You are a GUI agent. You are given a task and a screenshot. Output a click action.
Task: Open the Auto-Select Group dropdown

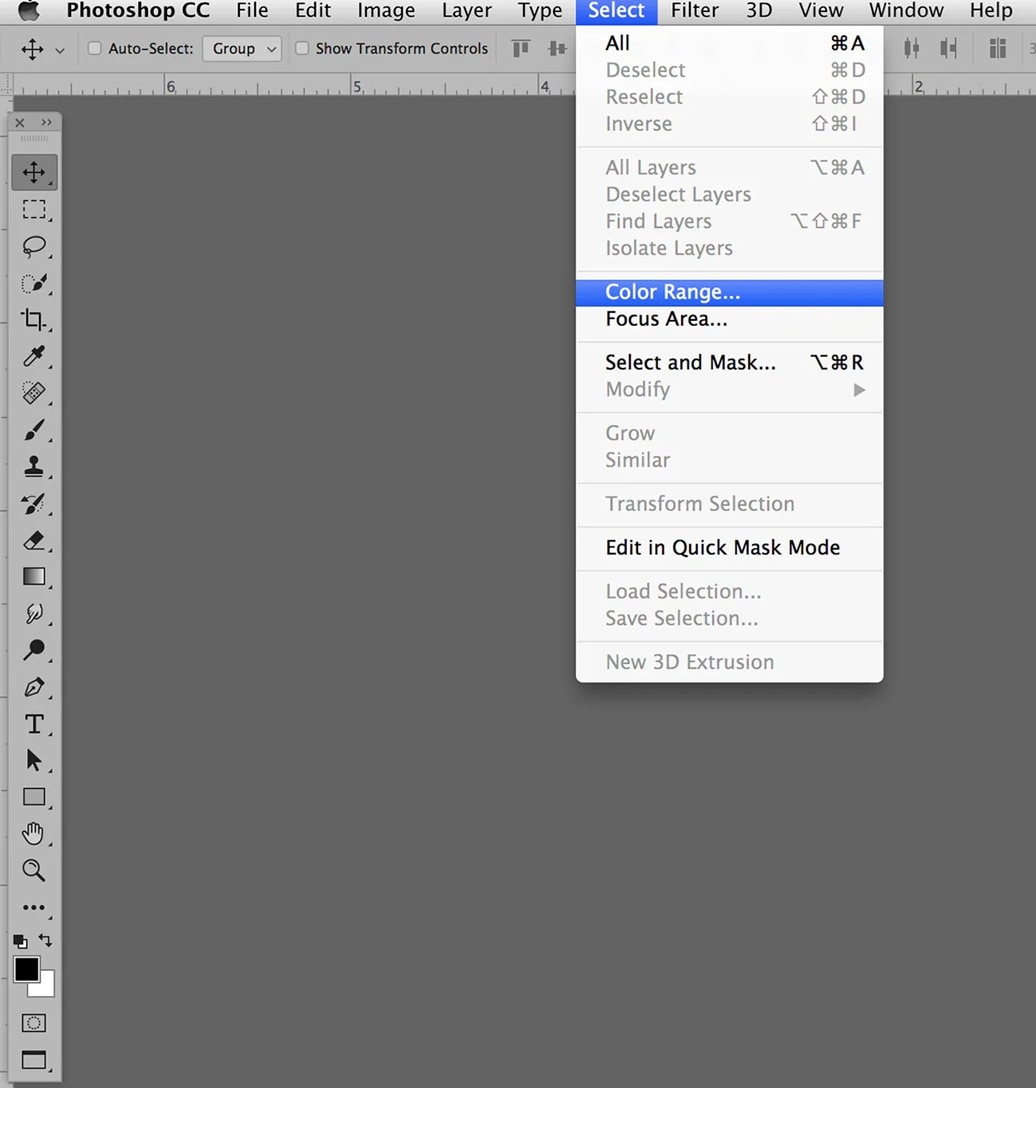pos(242,49)
